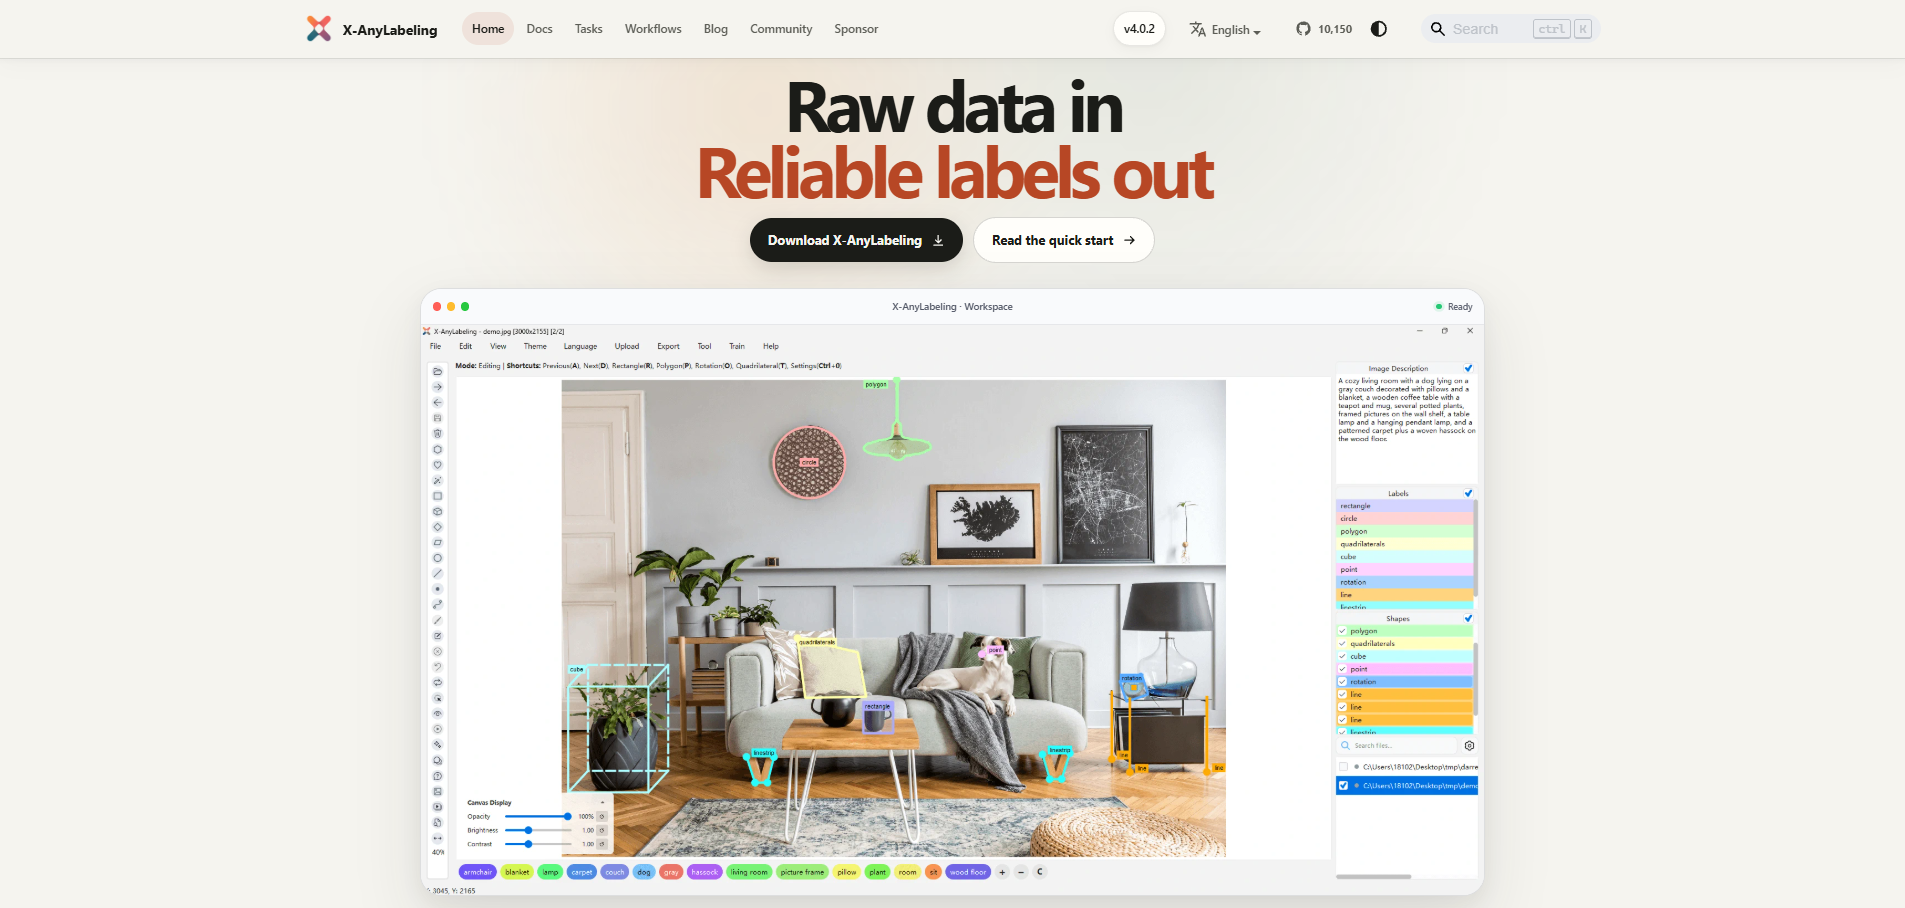Select the picture frame tag chip
1905x908 pixels.
(x=803, y=872)
